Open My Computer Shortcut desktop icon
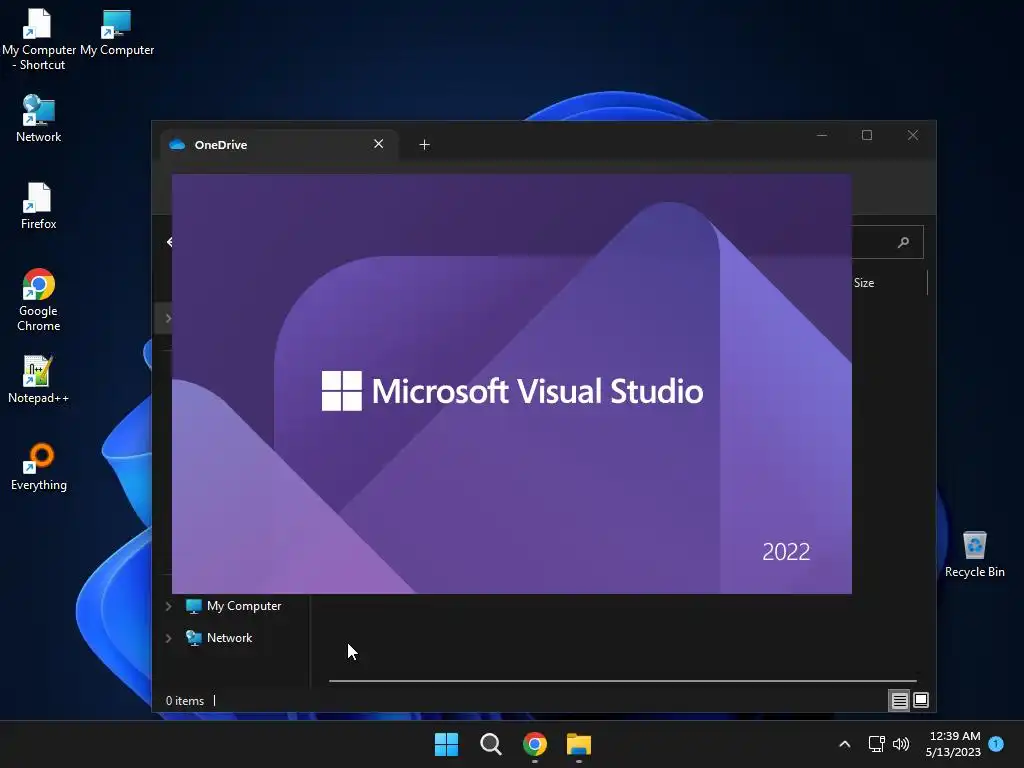The width and height of the screenshot is (1024, 768). (x=38, y=39)
